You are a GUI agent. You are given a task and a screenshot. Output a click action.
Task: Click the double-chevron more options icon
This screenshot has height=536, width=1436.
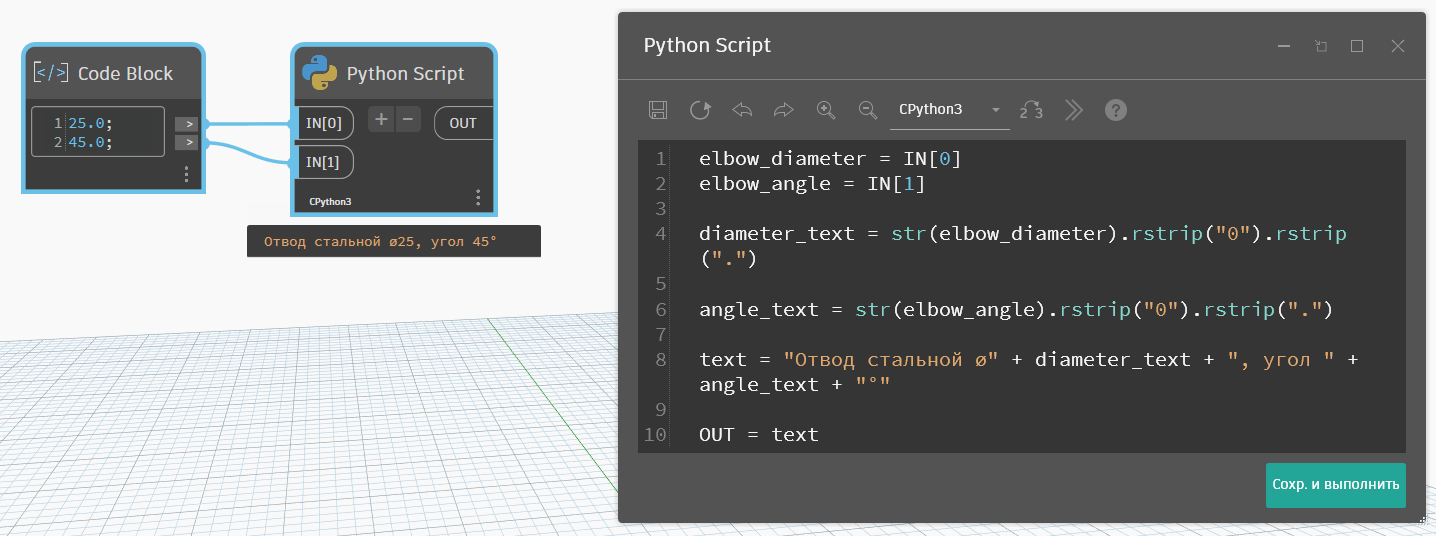1074,110
